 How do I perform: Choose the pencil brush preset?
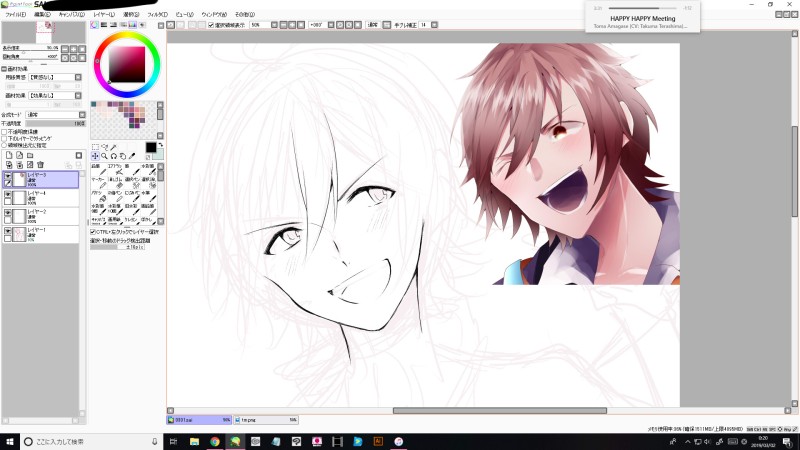100,170
